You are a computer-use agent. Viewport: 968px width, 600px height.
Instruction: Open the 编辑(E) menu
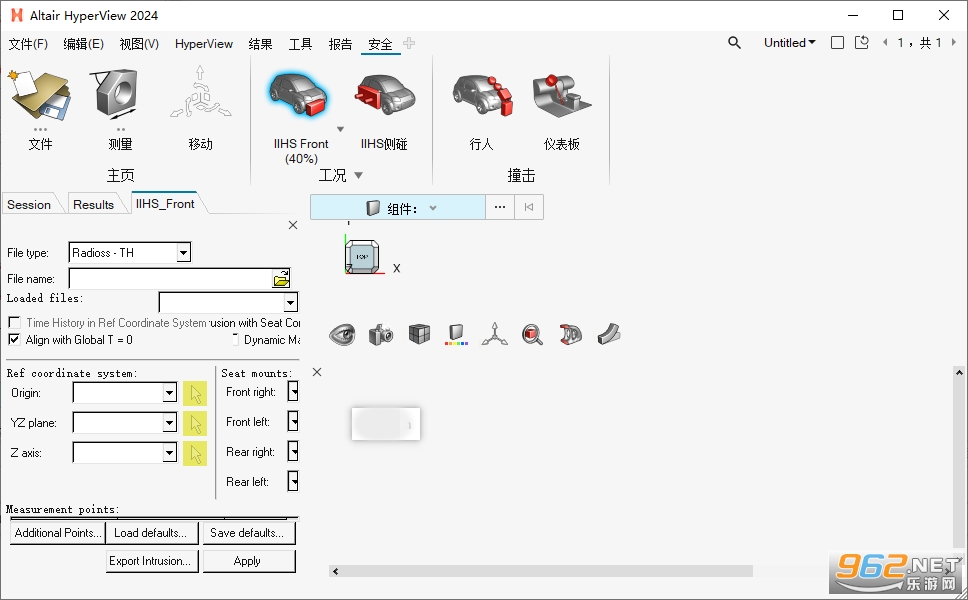click(x=83, y=44)
